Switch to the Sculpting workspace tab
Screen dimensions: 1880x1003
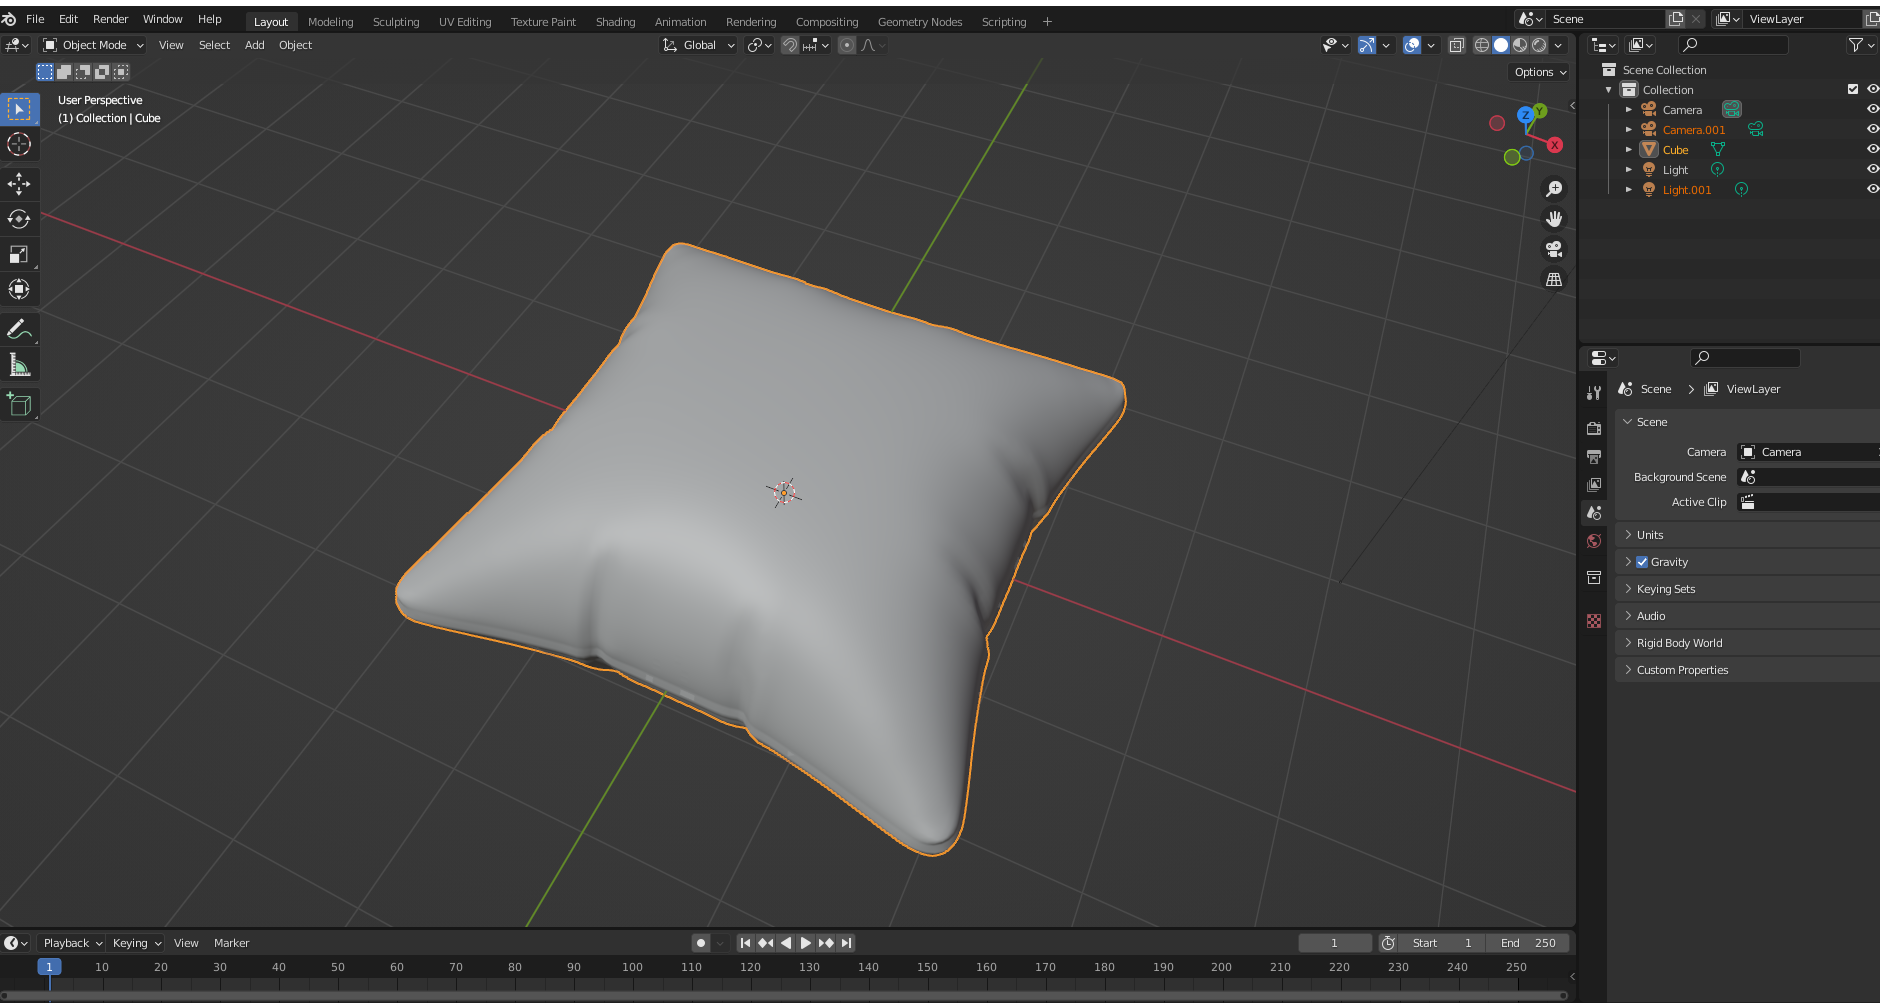pos(396,22)
